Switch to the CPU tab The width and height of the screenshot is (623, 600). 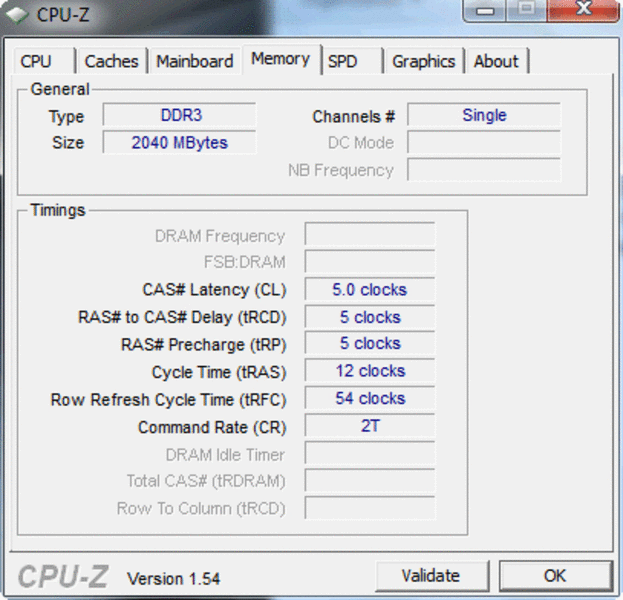pos(44,61)
